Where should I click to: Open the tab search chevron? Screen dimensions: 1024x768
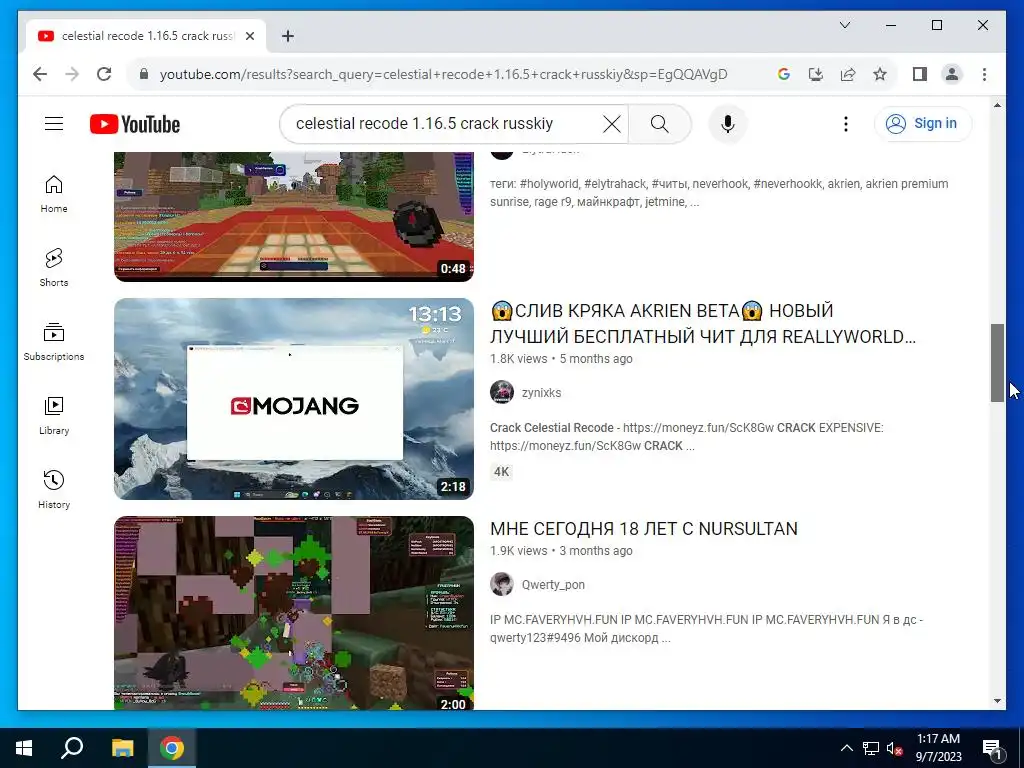click(844, 25)
